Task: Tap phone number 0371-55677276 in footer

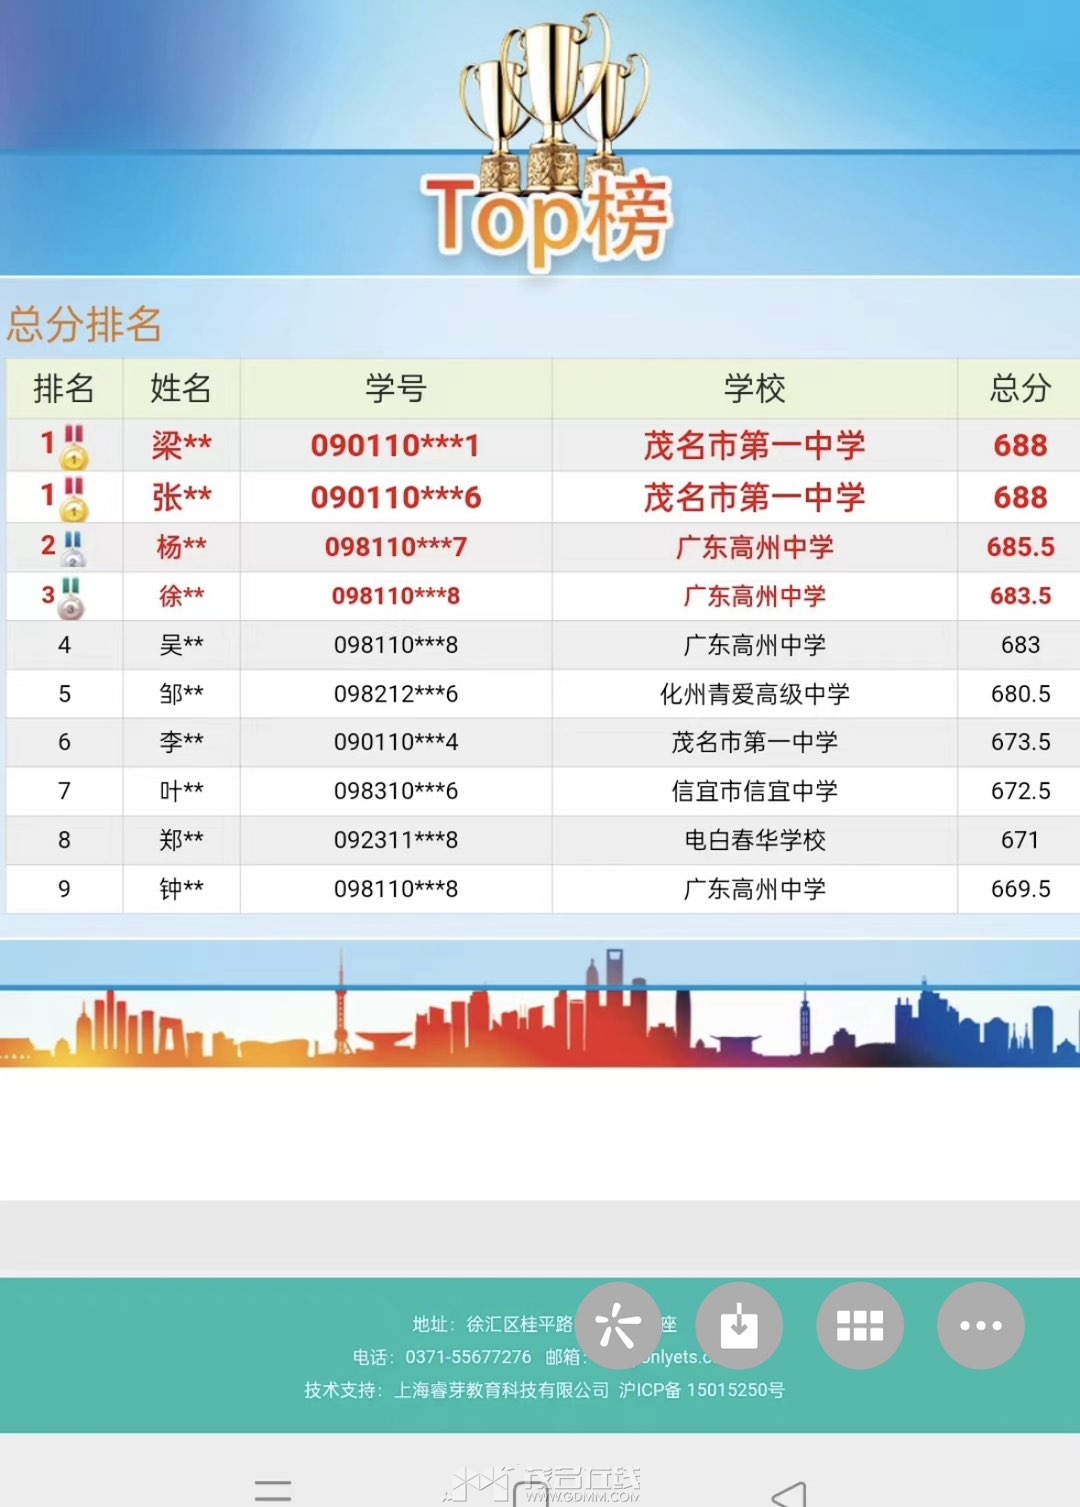Action: pyautogui.click(x=468, y=1357)
